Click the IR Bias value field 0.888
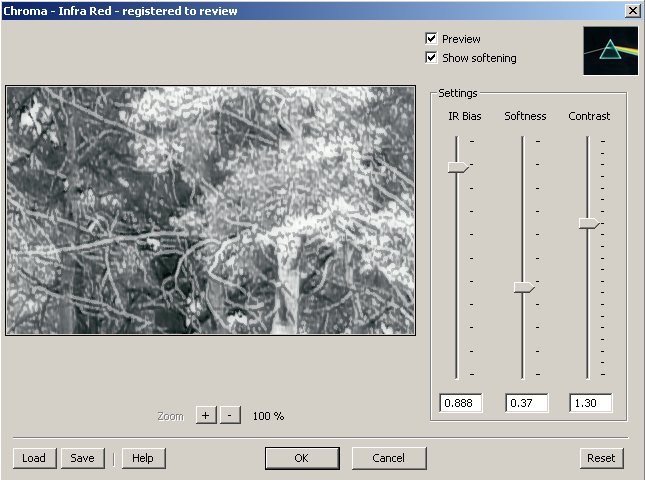Image resolution: width=645 pixels, height=480 pixels. pyautogui.click(x=461, y=403)
